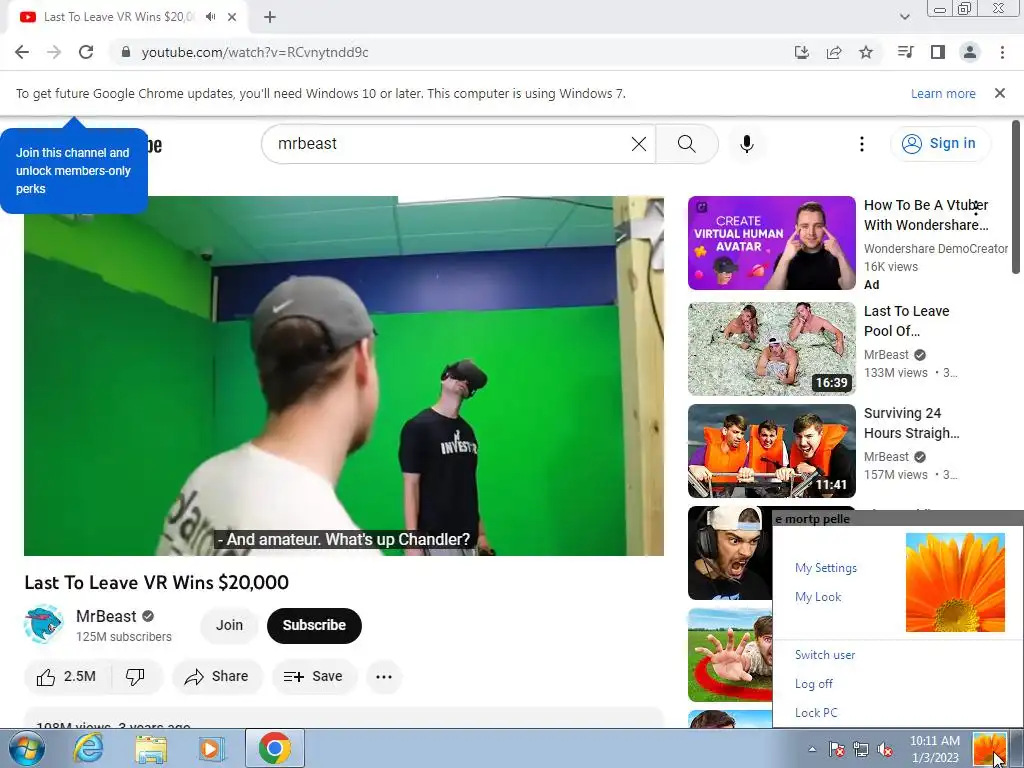Click the forward navigation arrow
This screenshot has height=768, width=1024.
(54, 52)
